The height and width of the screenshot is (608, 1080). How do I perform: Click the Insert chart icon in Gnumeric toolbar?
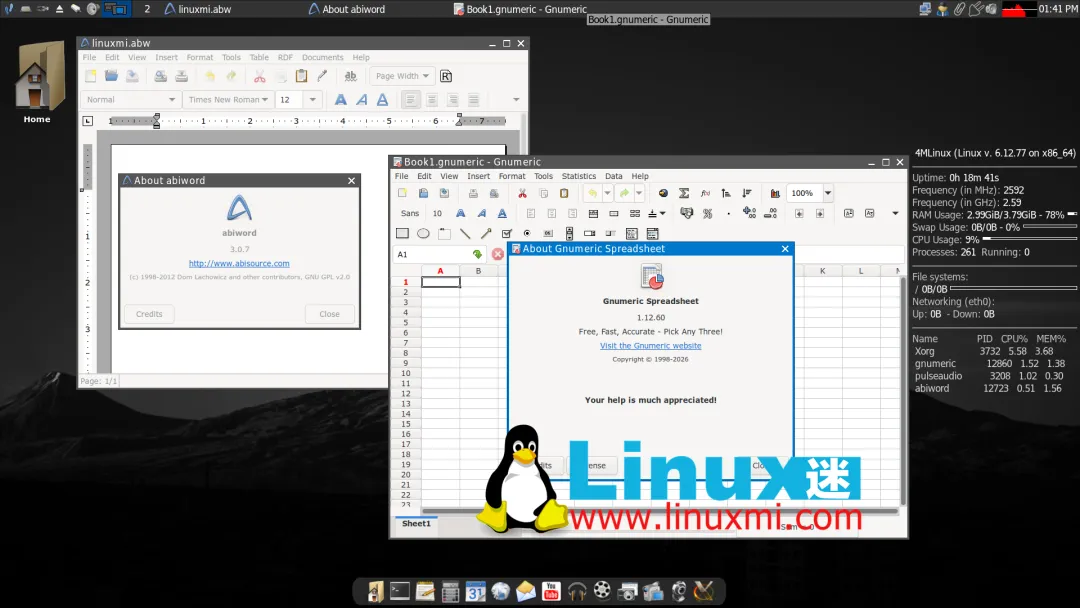[775, 193]
